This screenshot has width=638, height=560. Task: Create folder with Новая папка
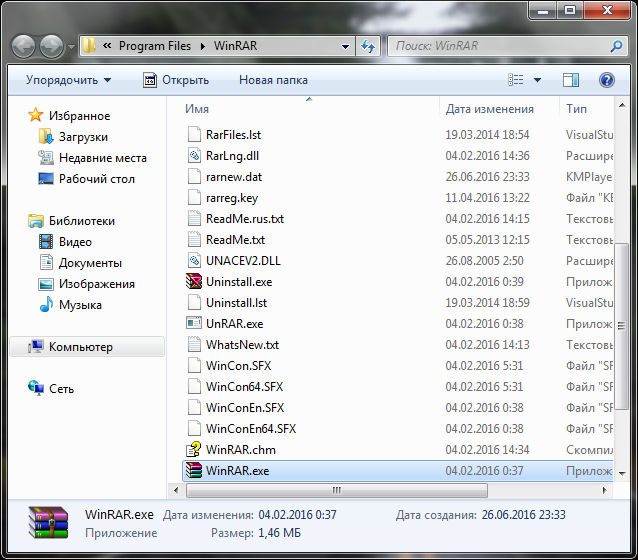(x=273, y=80)
